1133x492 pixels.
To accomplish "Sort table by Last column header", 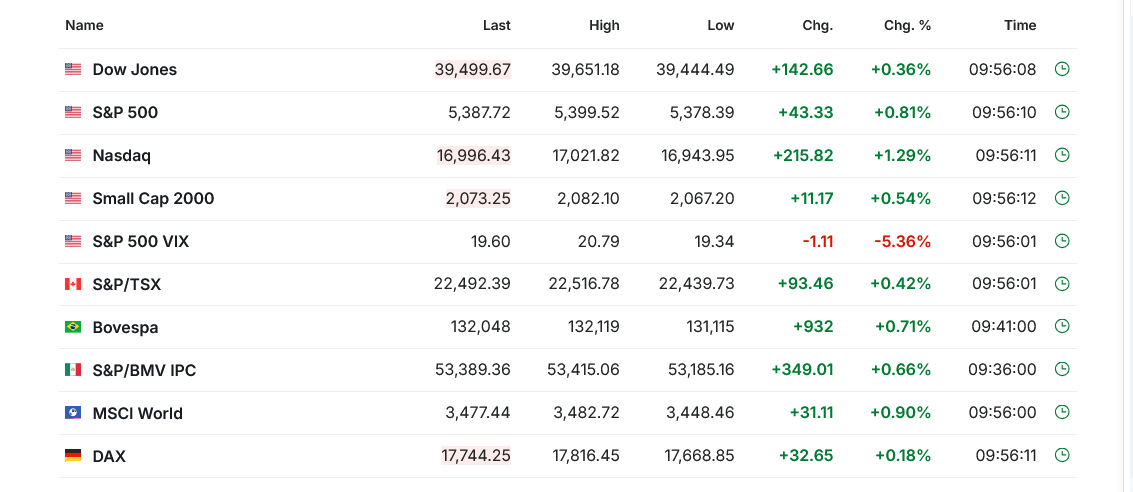I will 496,25.
